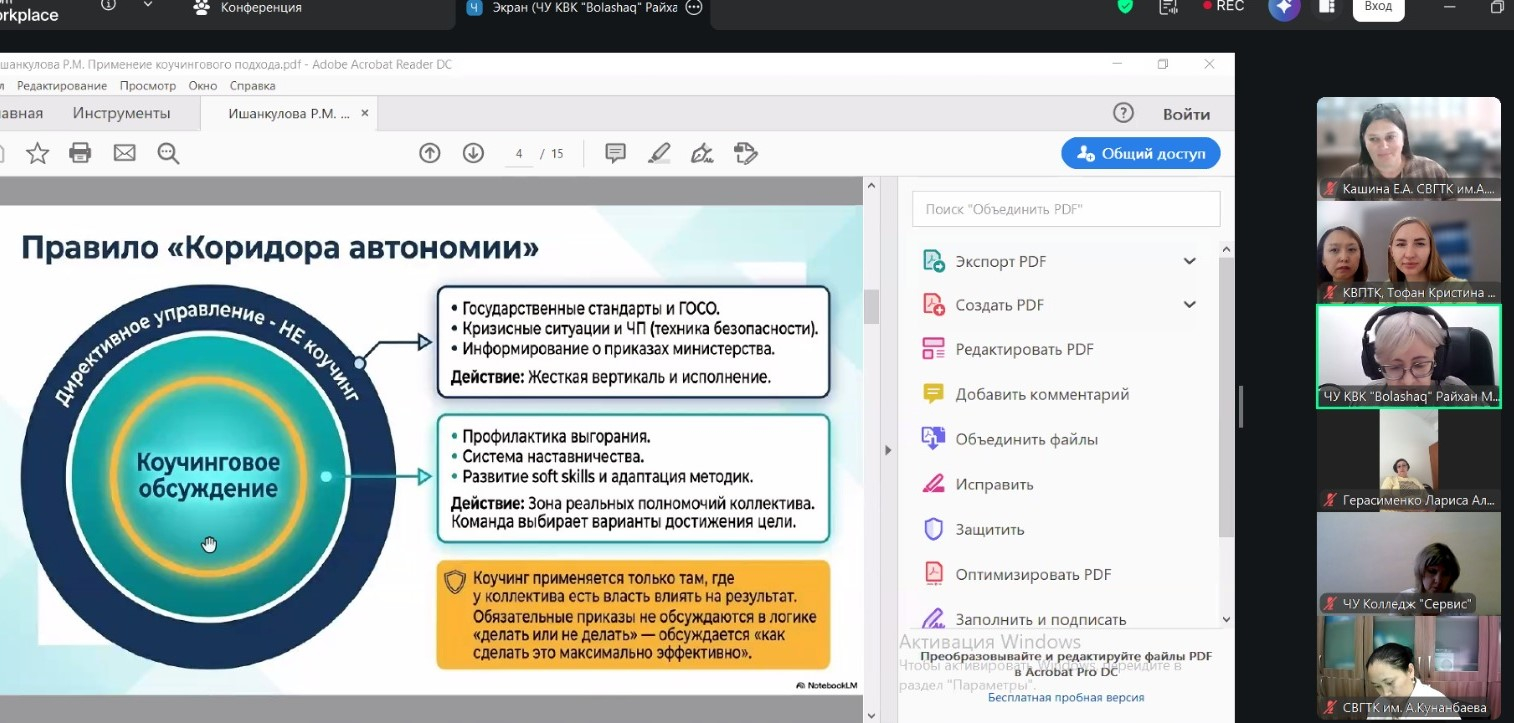Open the Просмотр menu
Screen dimensions: 1514x723
click(x=148, y=86)
